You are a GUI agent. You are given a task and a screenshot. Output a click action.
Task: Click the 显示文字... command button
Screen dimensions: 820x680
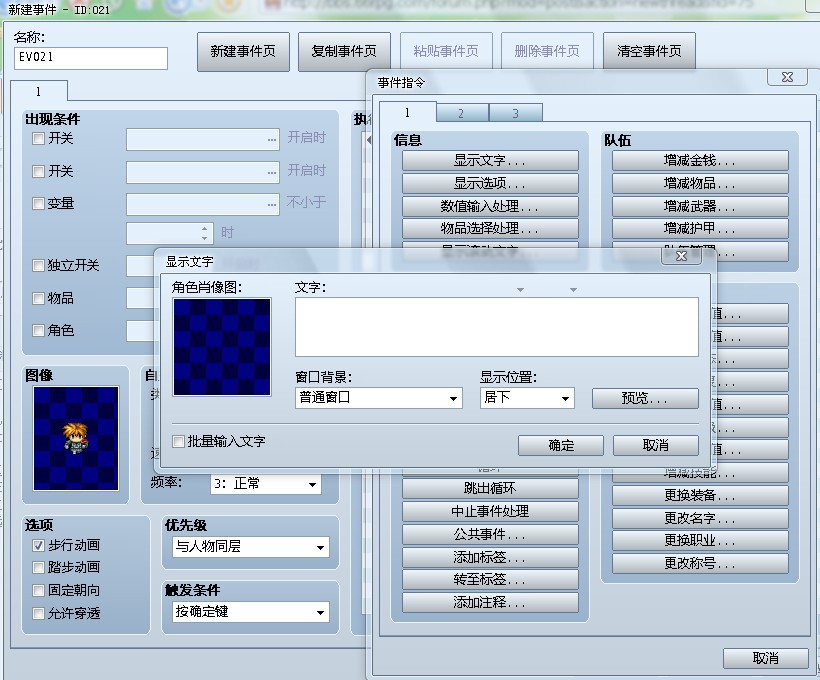click(491, 161)
